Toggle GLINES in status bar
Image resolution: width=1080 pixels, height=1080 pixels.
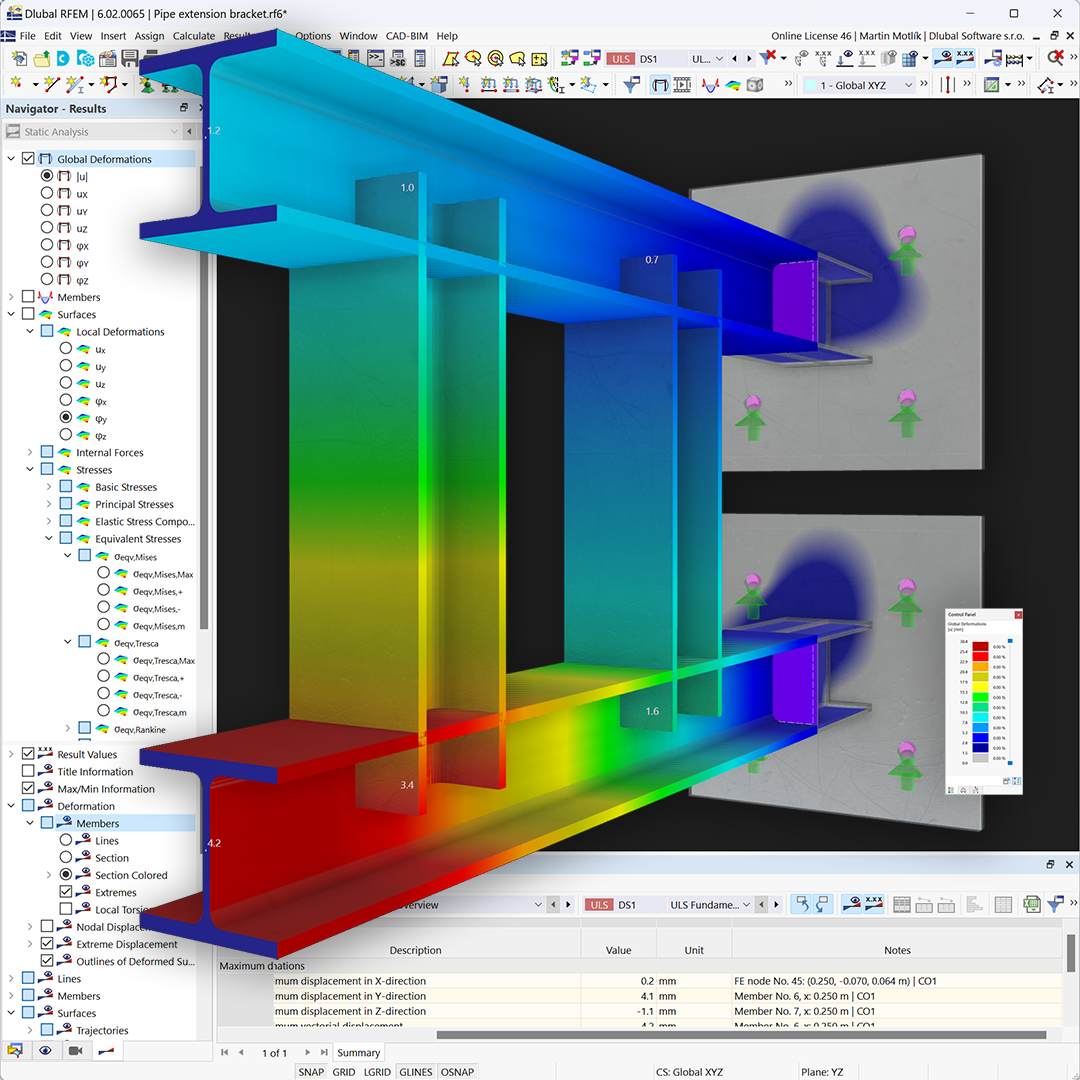(x=415, y=1072)
